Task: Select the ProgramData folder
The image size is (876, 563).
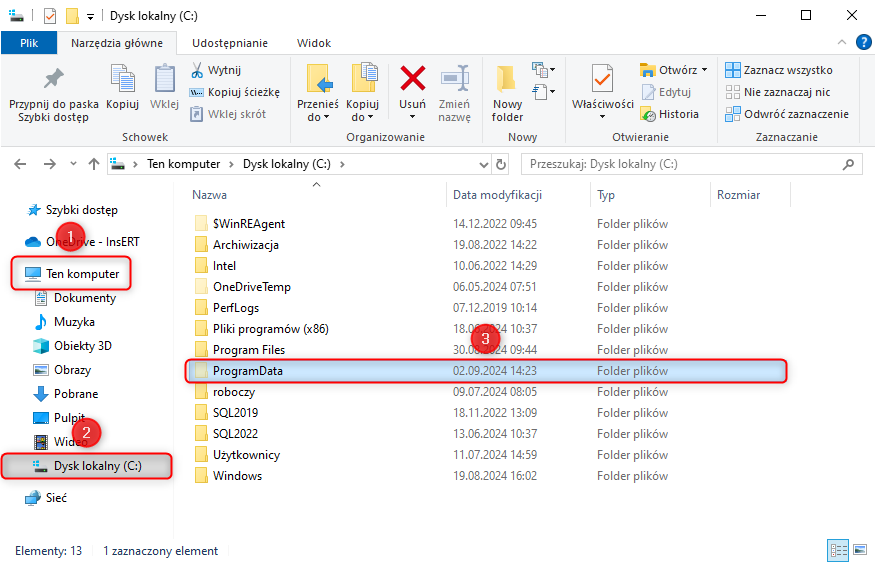Action: tap(485, 371)
